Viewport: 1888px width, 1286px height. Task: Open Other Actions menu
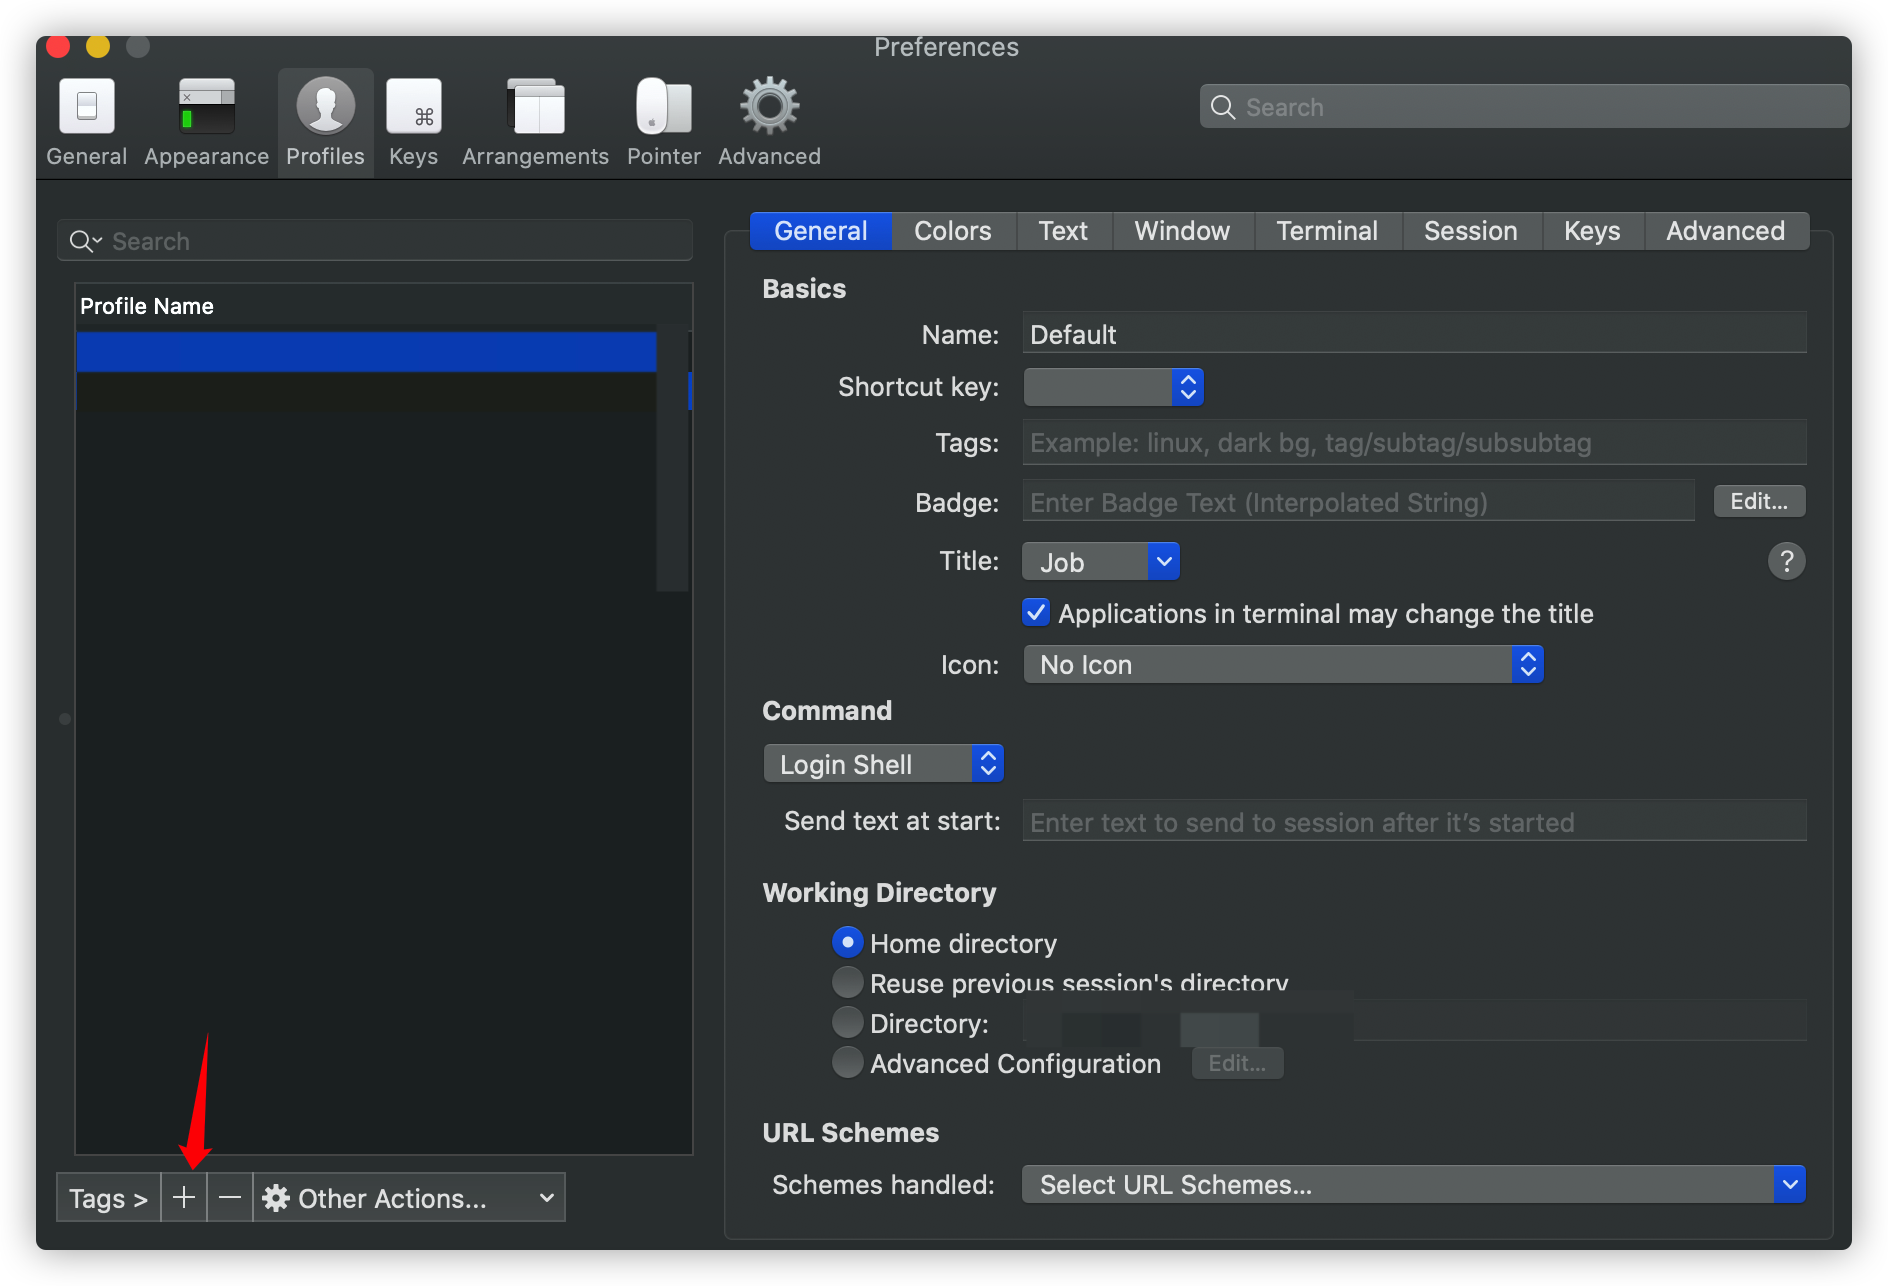click(x=409, y=1197)
